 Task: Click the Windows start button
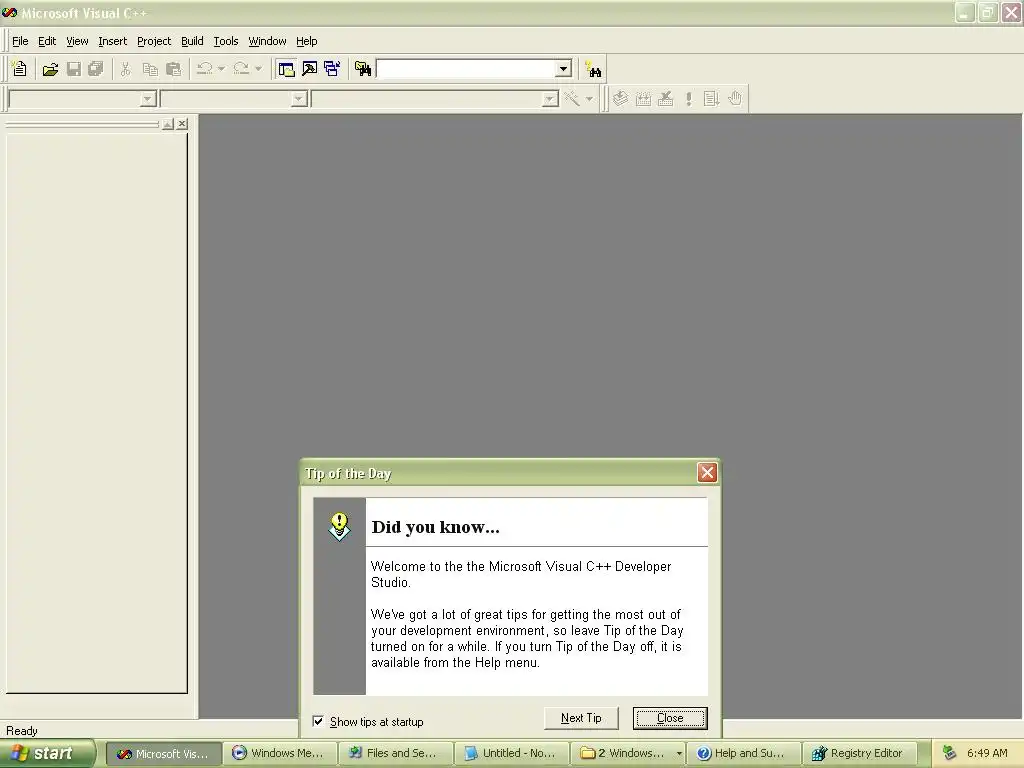click(47, 753)
